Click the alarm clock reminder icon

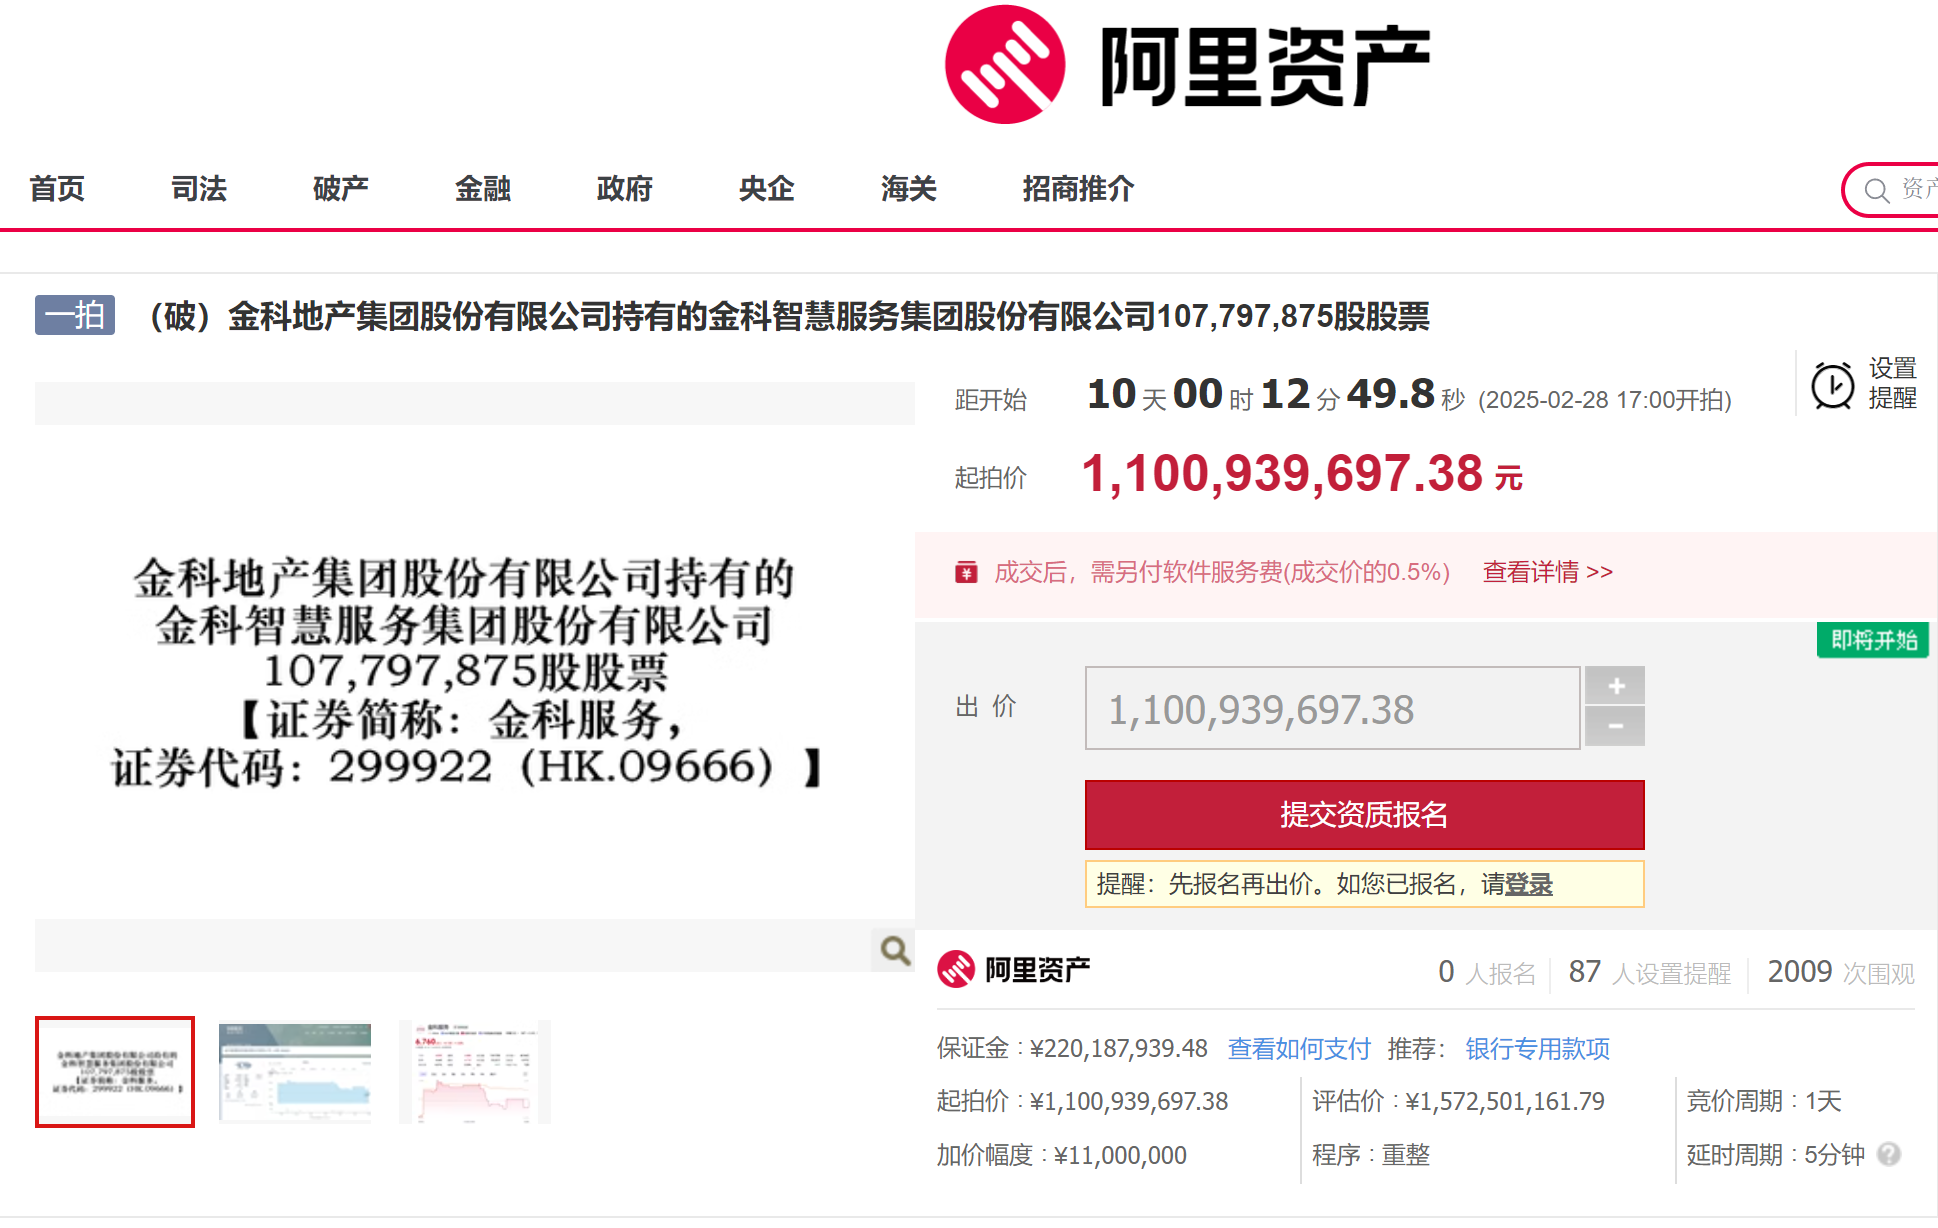1833,385
